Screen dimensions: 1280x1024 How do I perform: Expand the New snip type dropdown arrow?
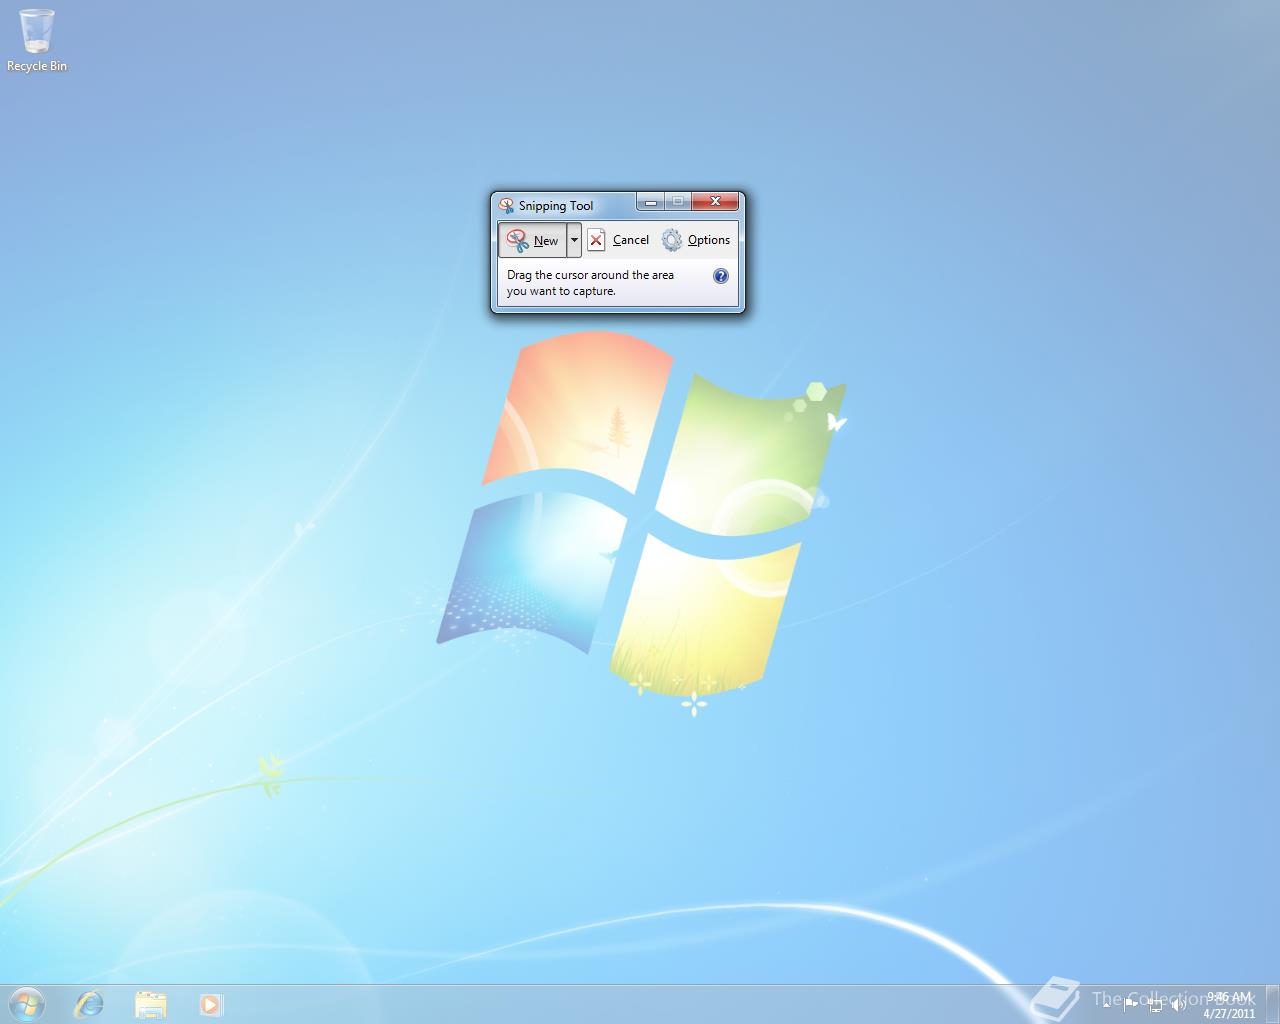[573, 239]
